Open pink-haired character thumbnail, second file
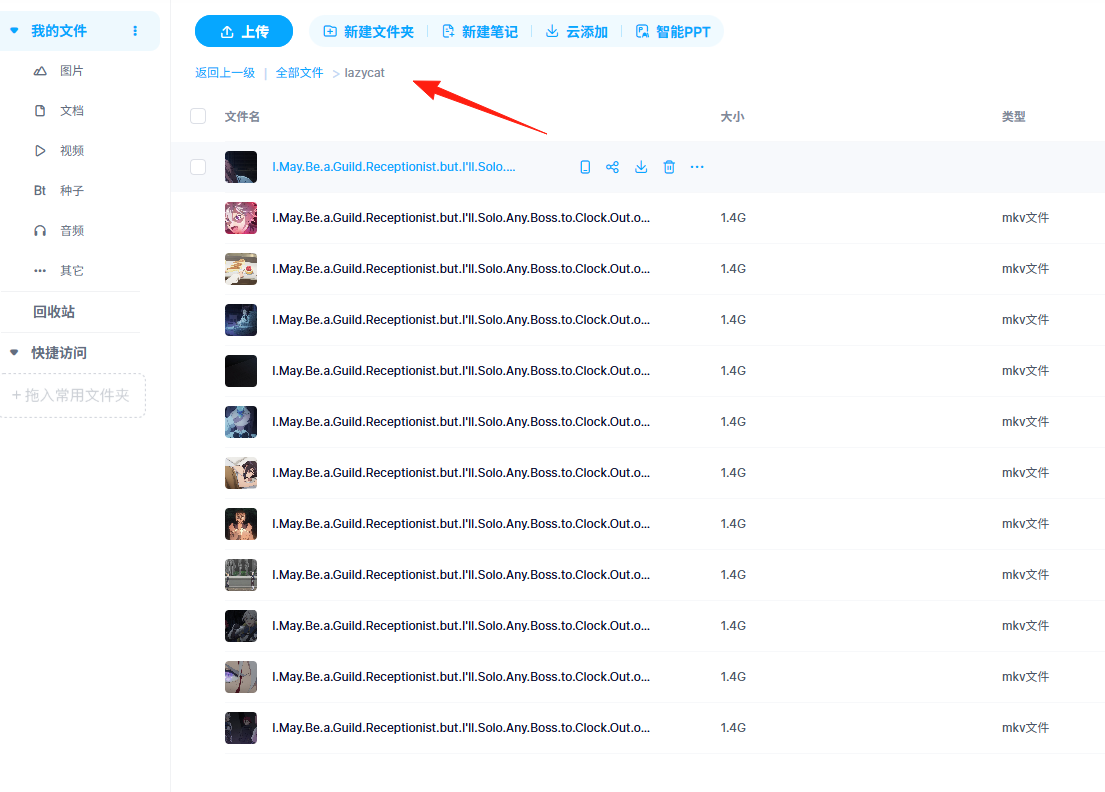Viewport: 1105px width, 792px height. click(241, 218)
